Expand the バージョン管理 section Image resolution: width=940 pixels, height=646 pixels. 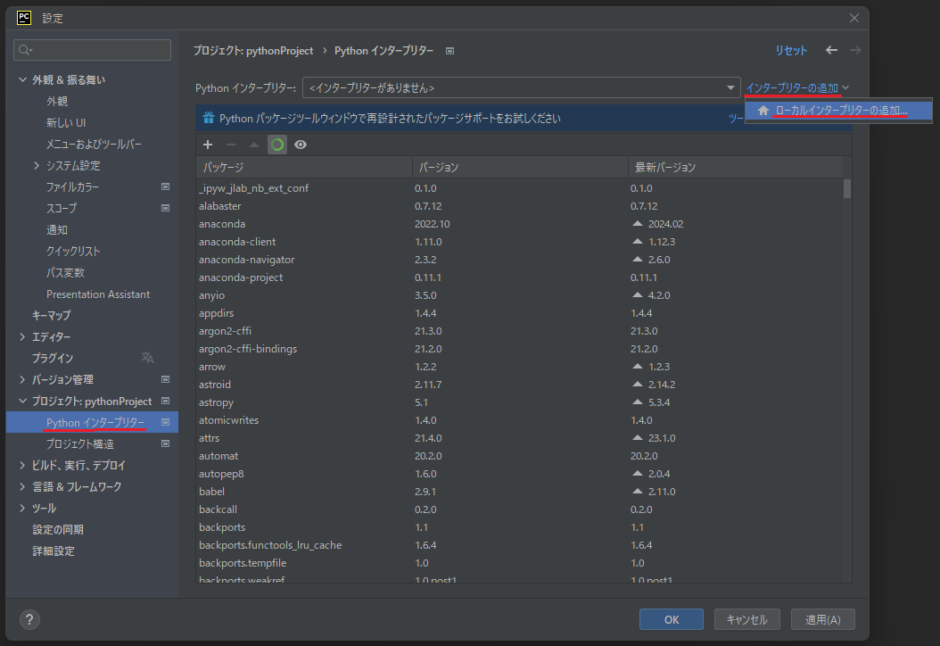click(23, 380)
